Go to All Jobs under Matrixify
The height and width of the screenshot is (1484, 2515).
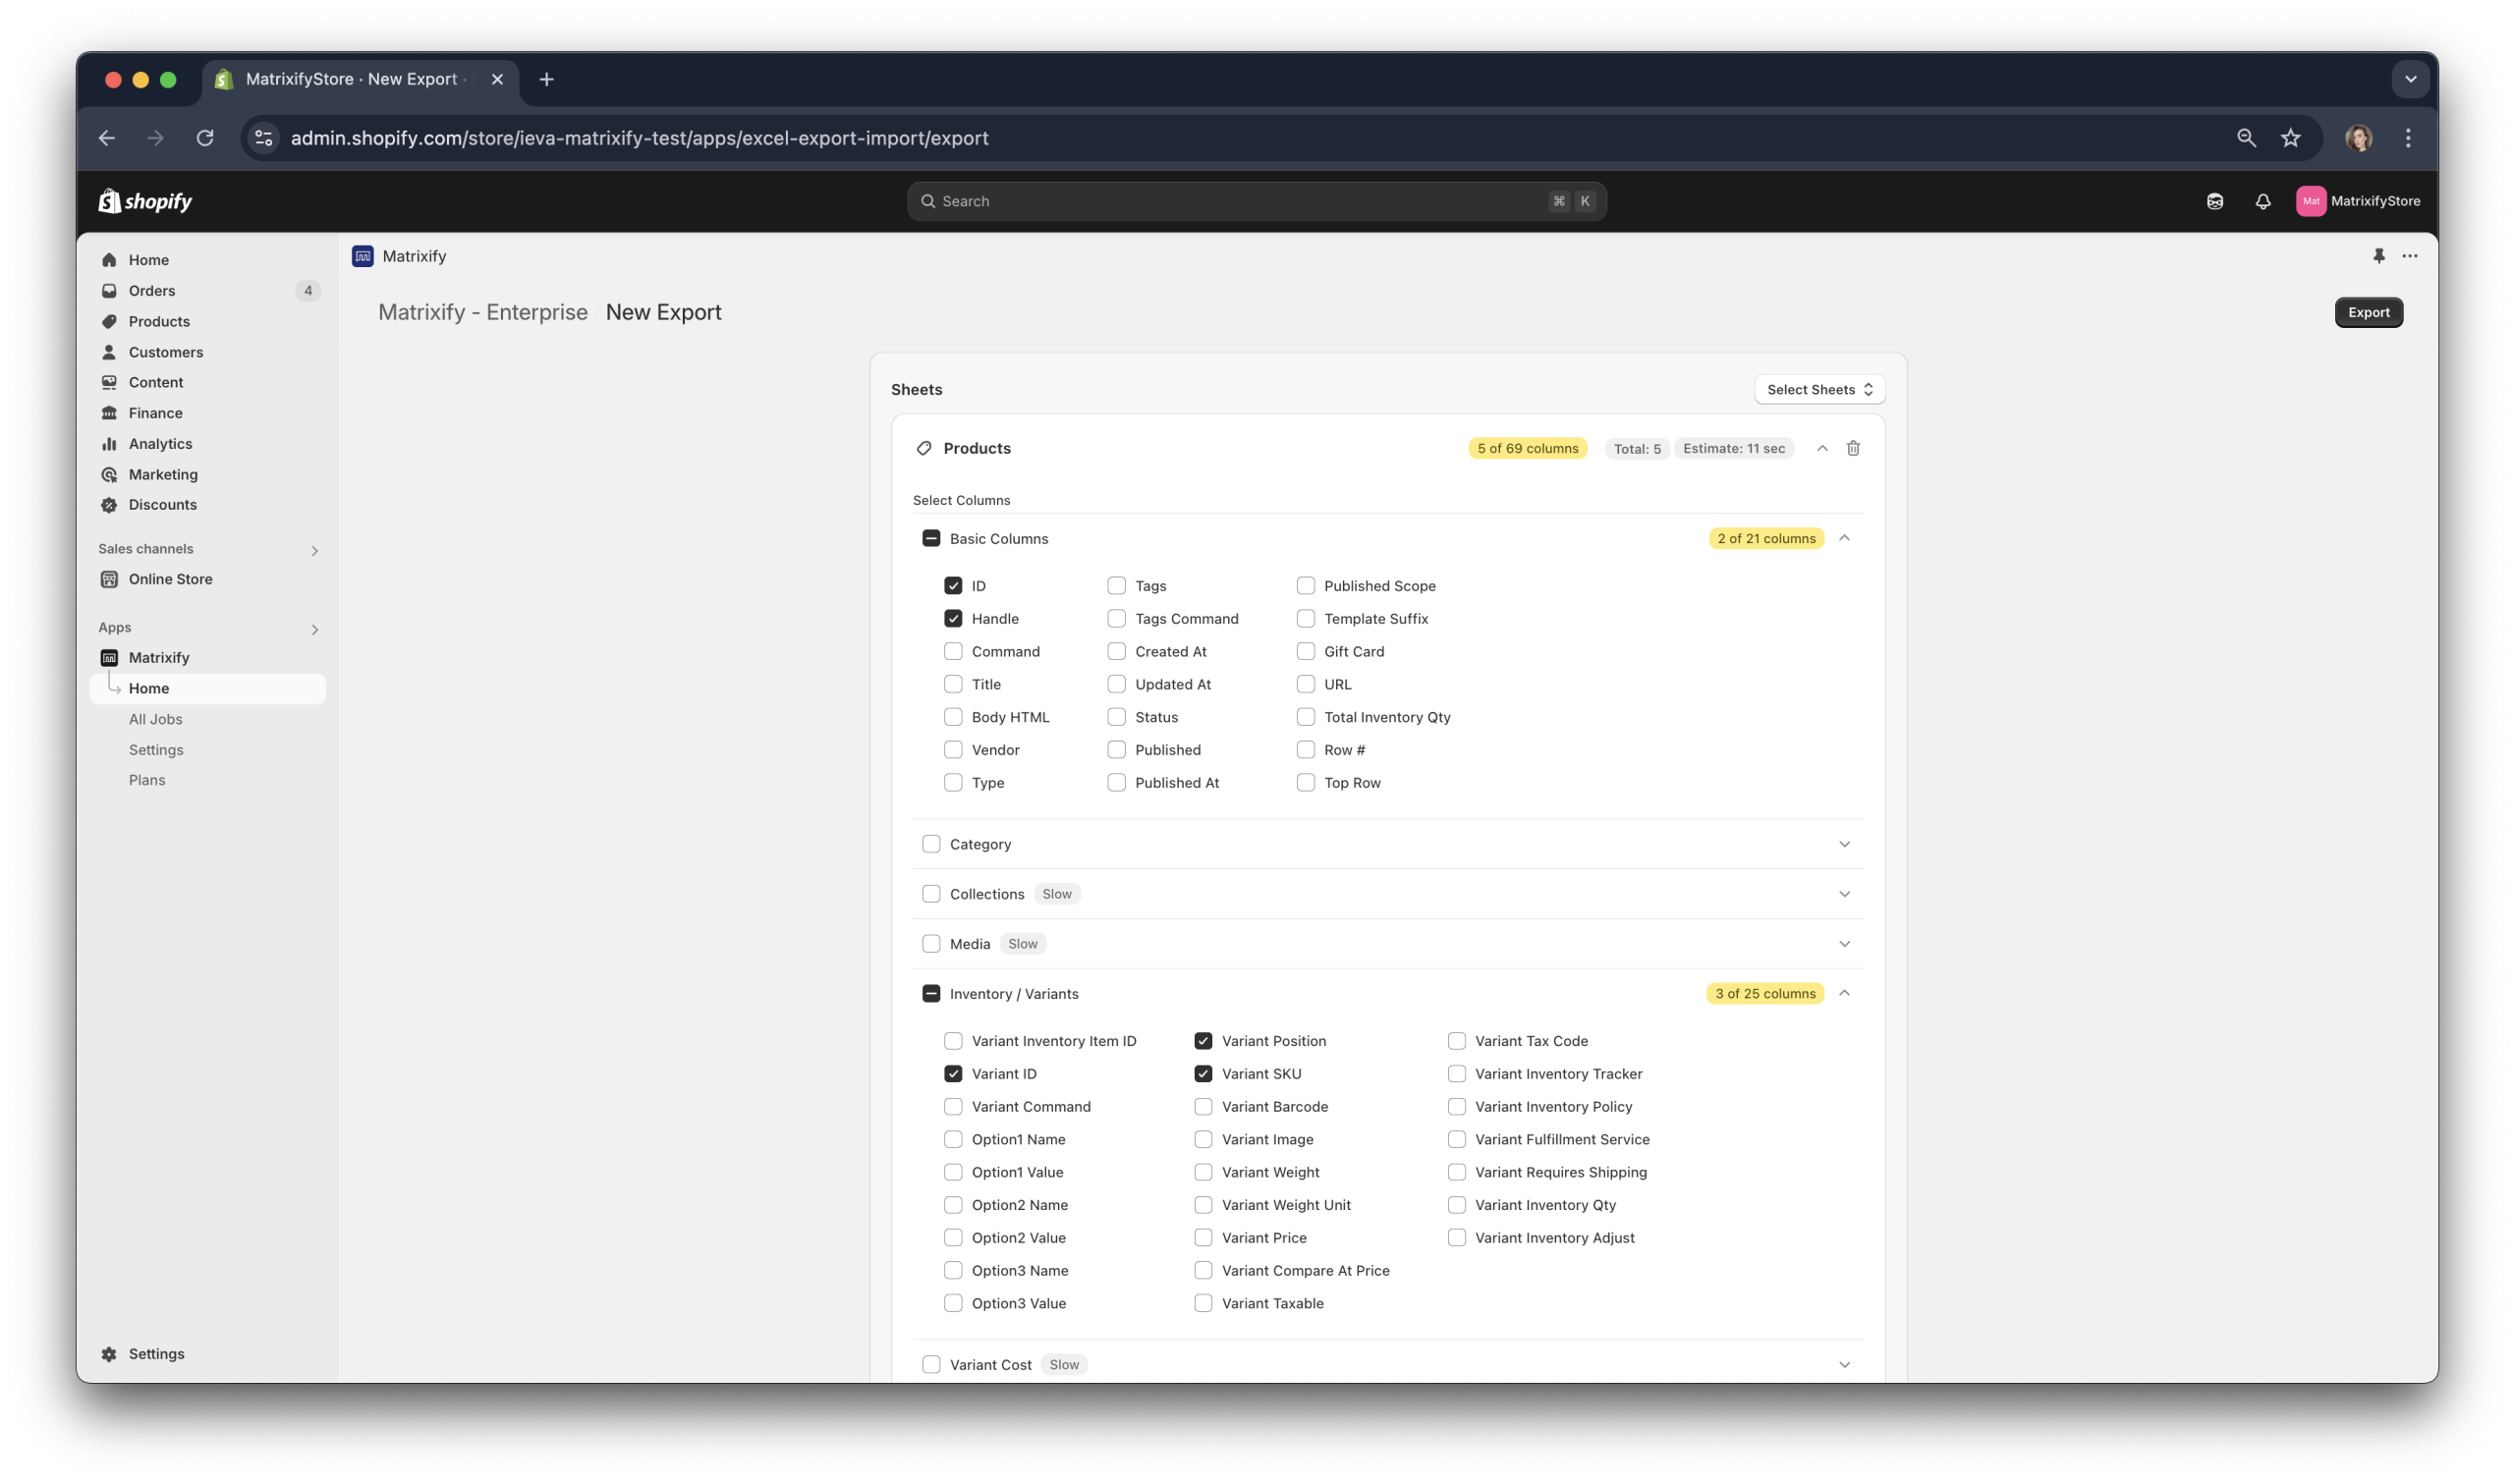click(x=156, y=718)
